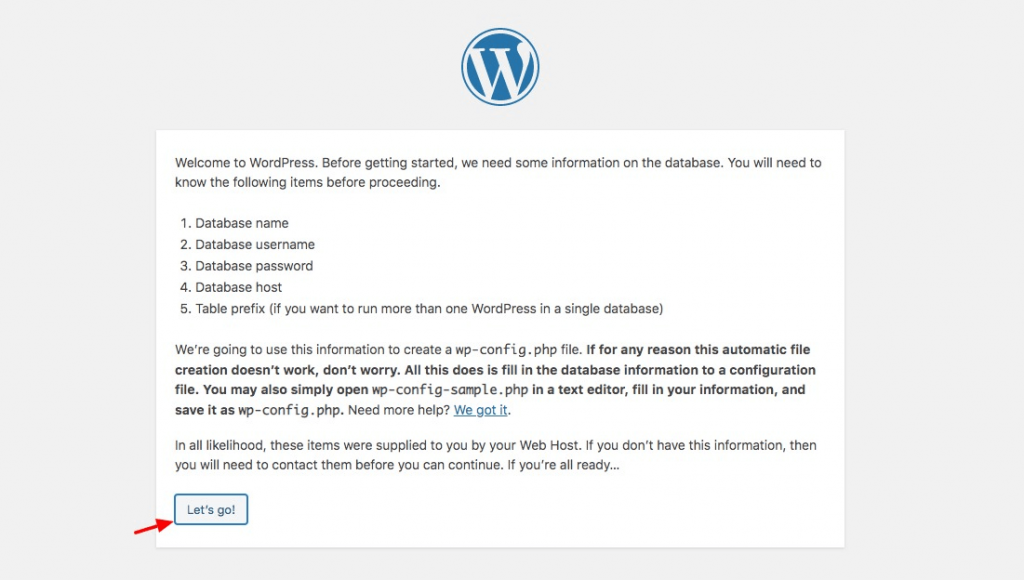Screen dimensions: 1024x580
Task: Click the gray background outside the card
Action: tap(70, 300)
